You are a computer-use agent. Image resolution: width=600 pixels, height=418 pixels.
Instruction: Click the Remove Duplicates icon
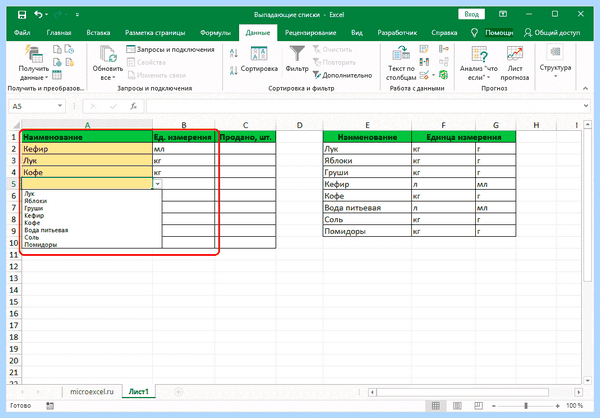tap(424, 62)
